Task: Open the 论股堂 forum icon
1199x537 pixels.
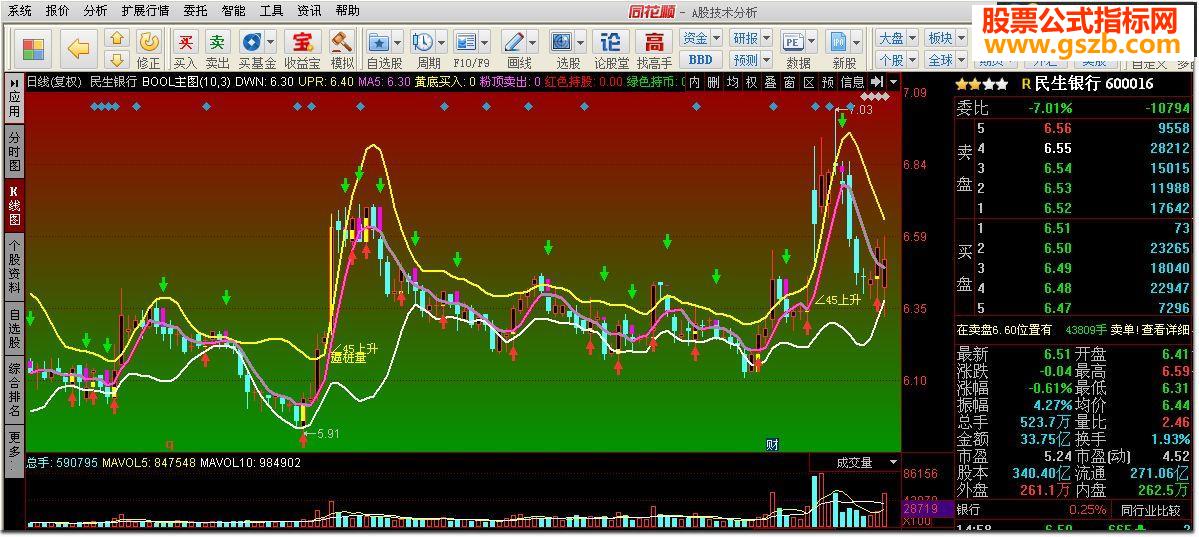Action: pos(611,41)
